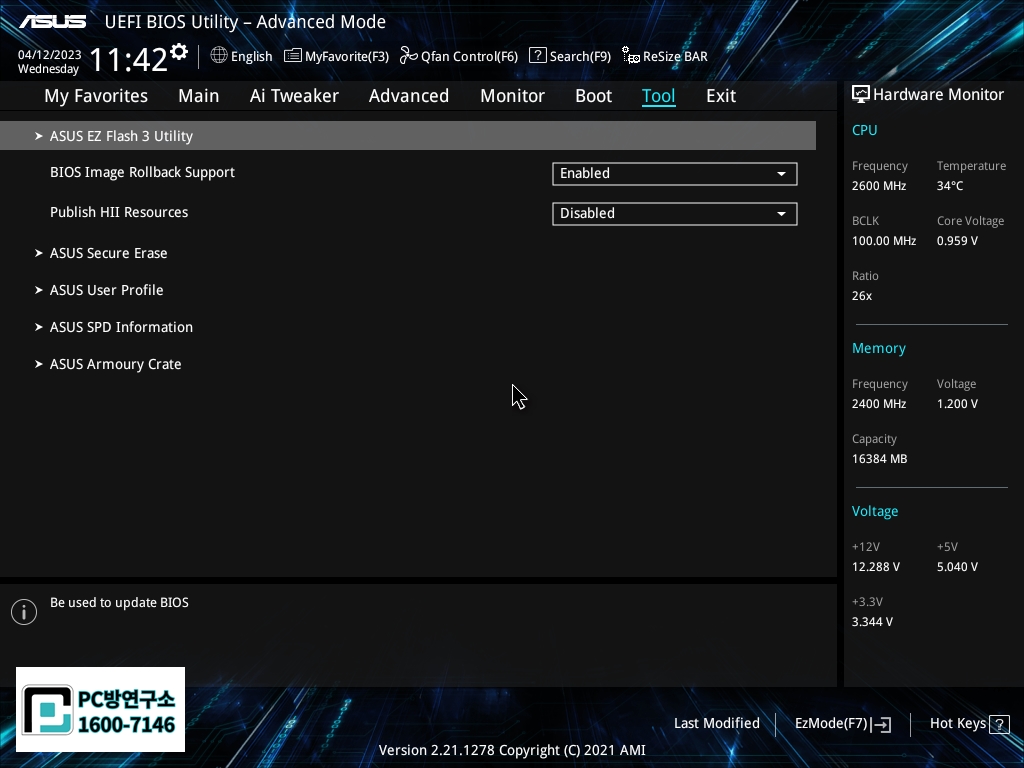Click the CPU temperature value 34°C
Image resolution: width=1024 pixels, height=768 pixels.
coord(950,186)
